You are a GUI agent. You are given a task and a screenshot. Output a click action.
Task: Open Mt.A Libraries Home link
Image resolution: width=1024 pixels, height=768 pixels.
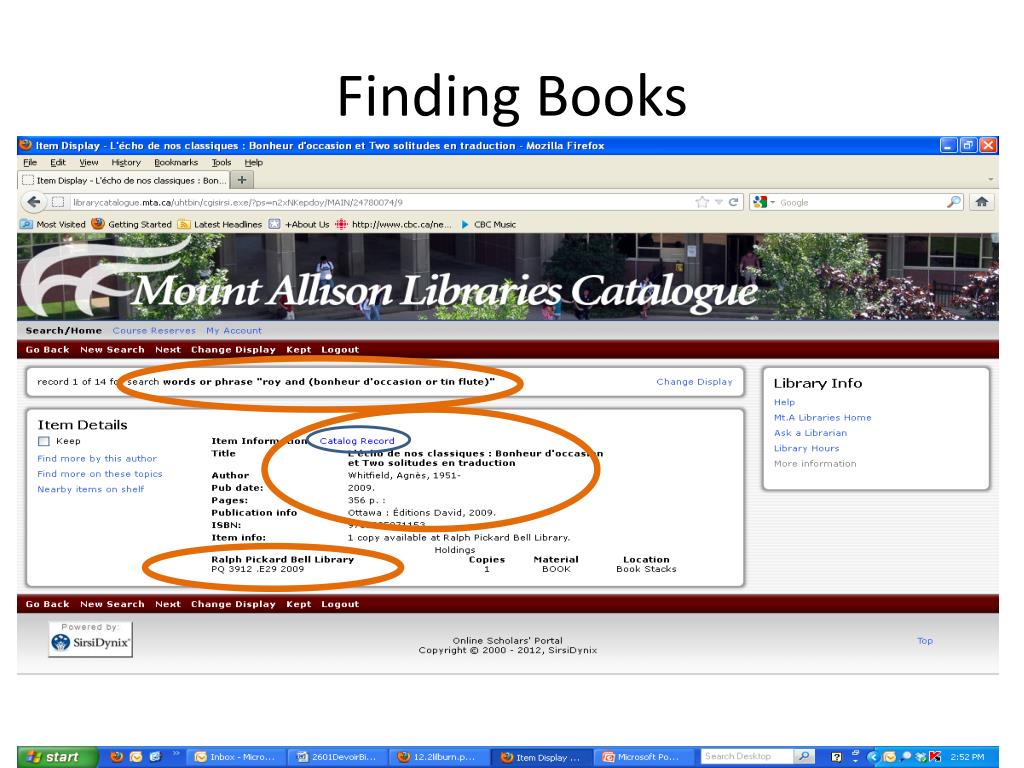[822, 417]
